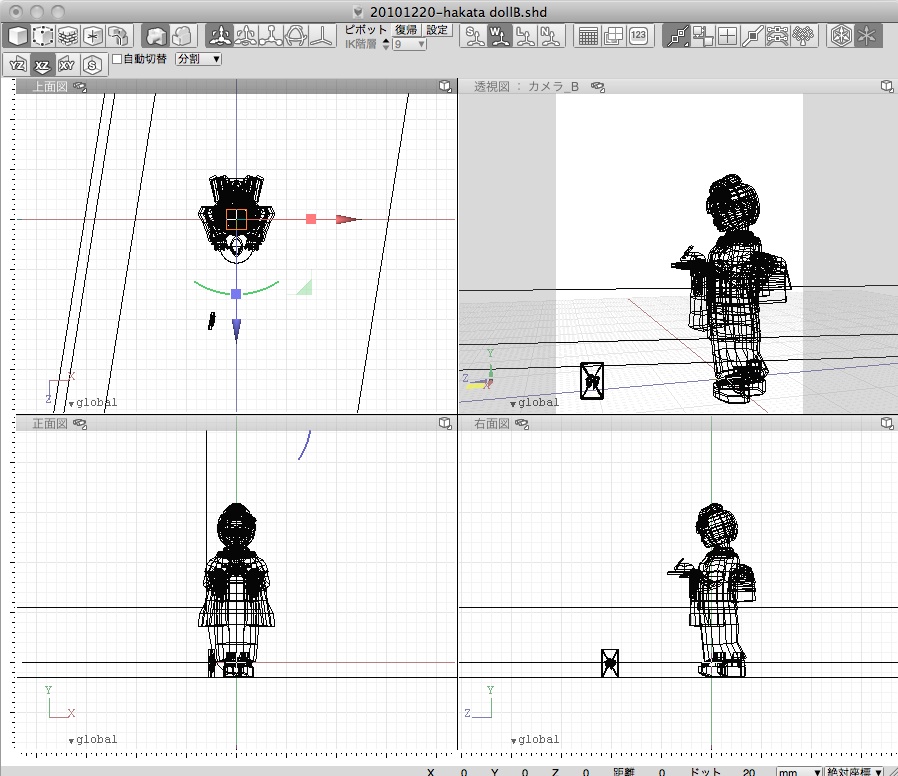Maximize the front view via cube icon
The height and width of the screenshot is (776, 898).
tap(445, 423)
